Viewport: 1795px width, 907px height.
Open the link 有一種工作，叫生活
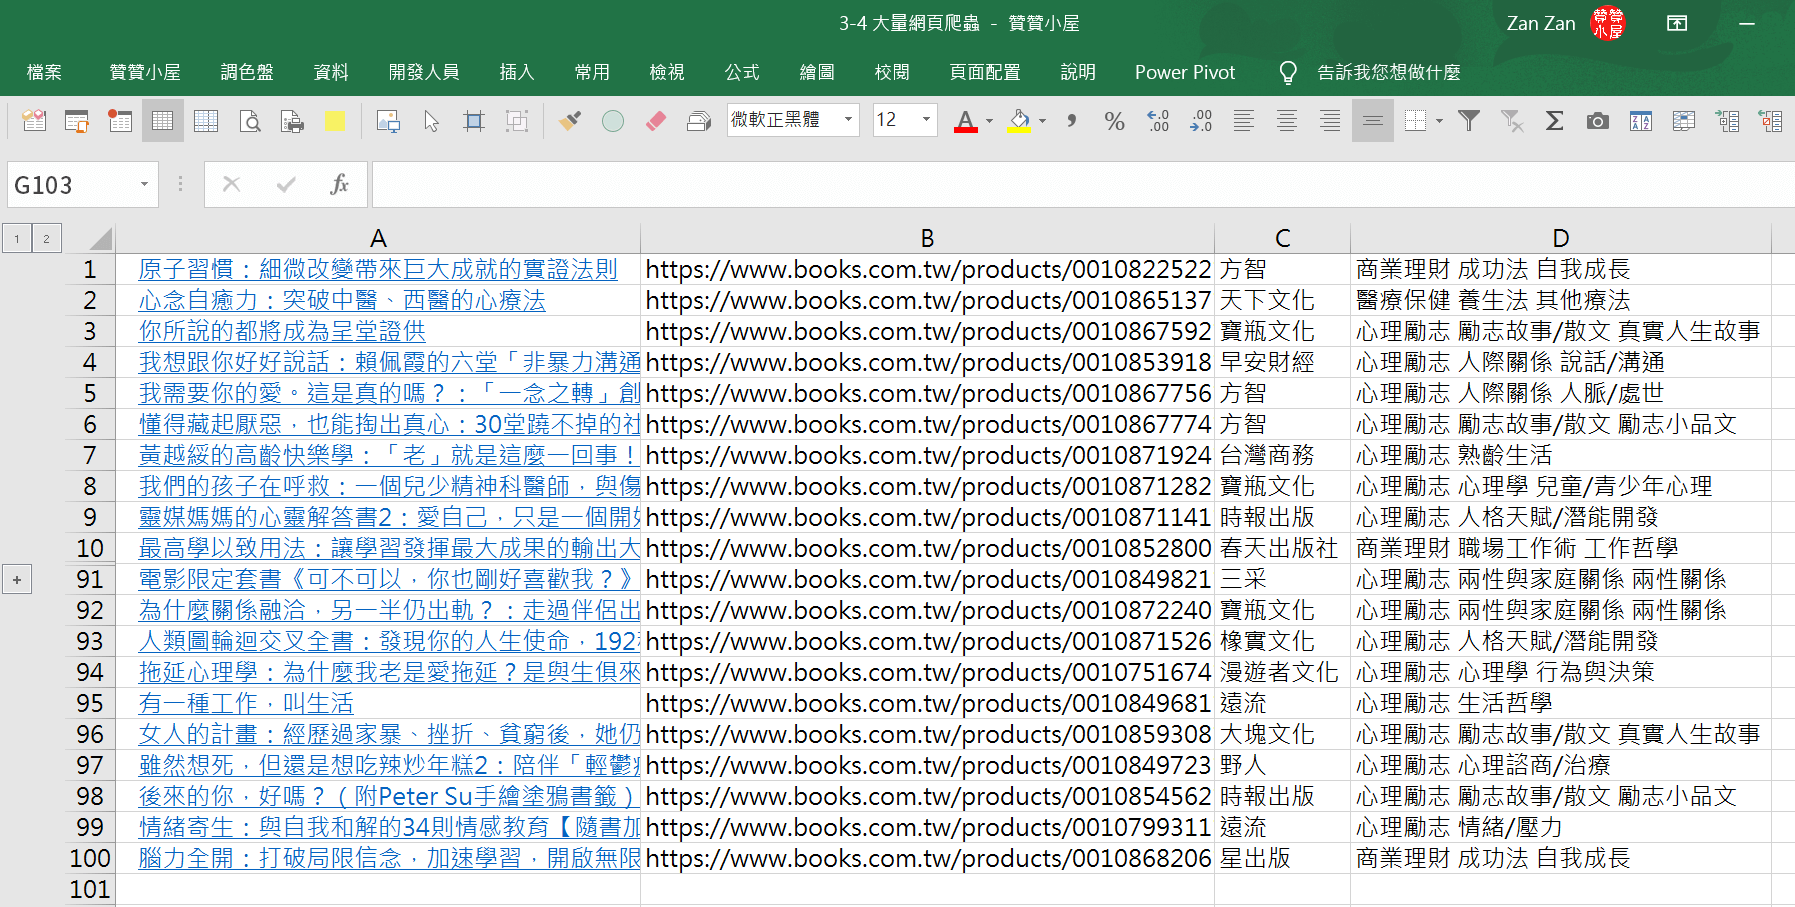click(246, 703)
